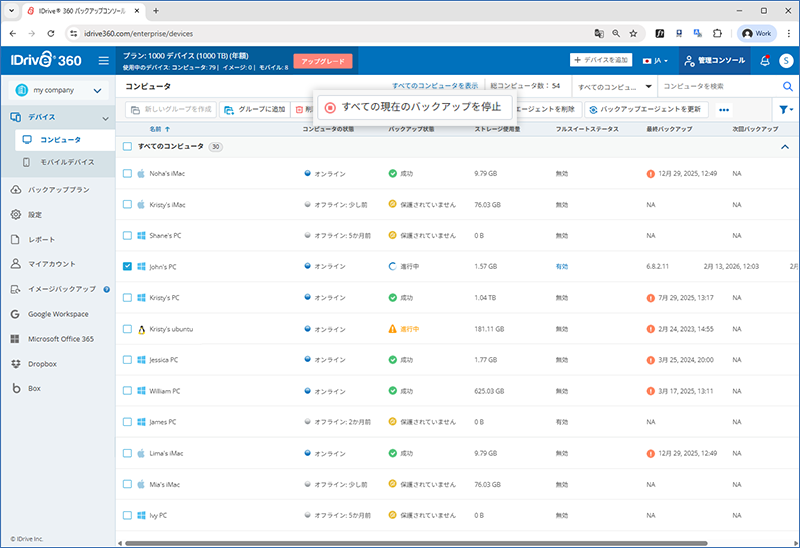Check the box for Kristy's ubuntu
Viewport: 800px width, 548px height.
click(127, 329)
